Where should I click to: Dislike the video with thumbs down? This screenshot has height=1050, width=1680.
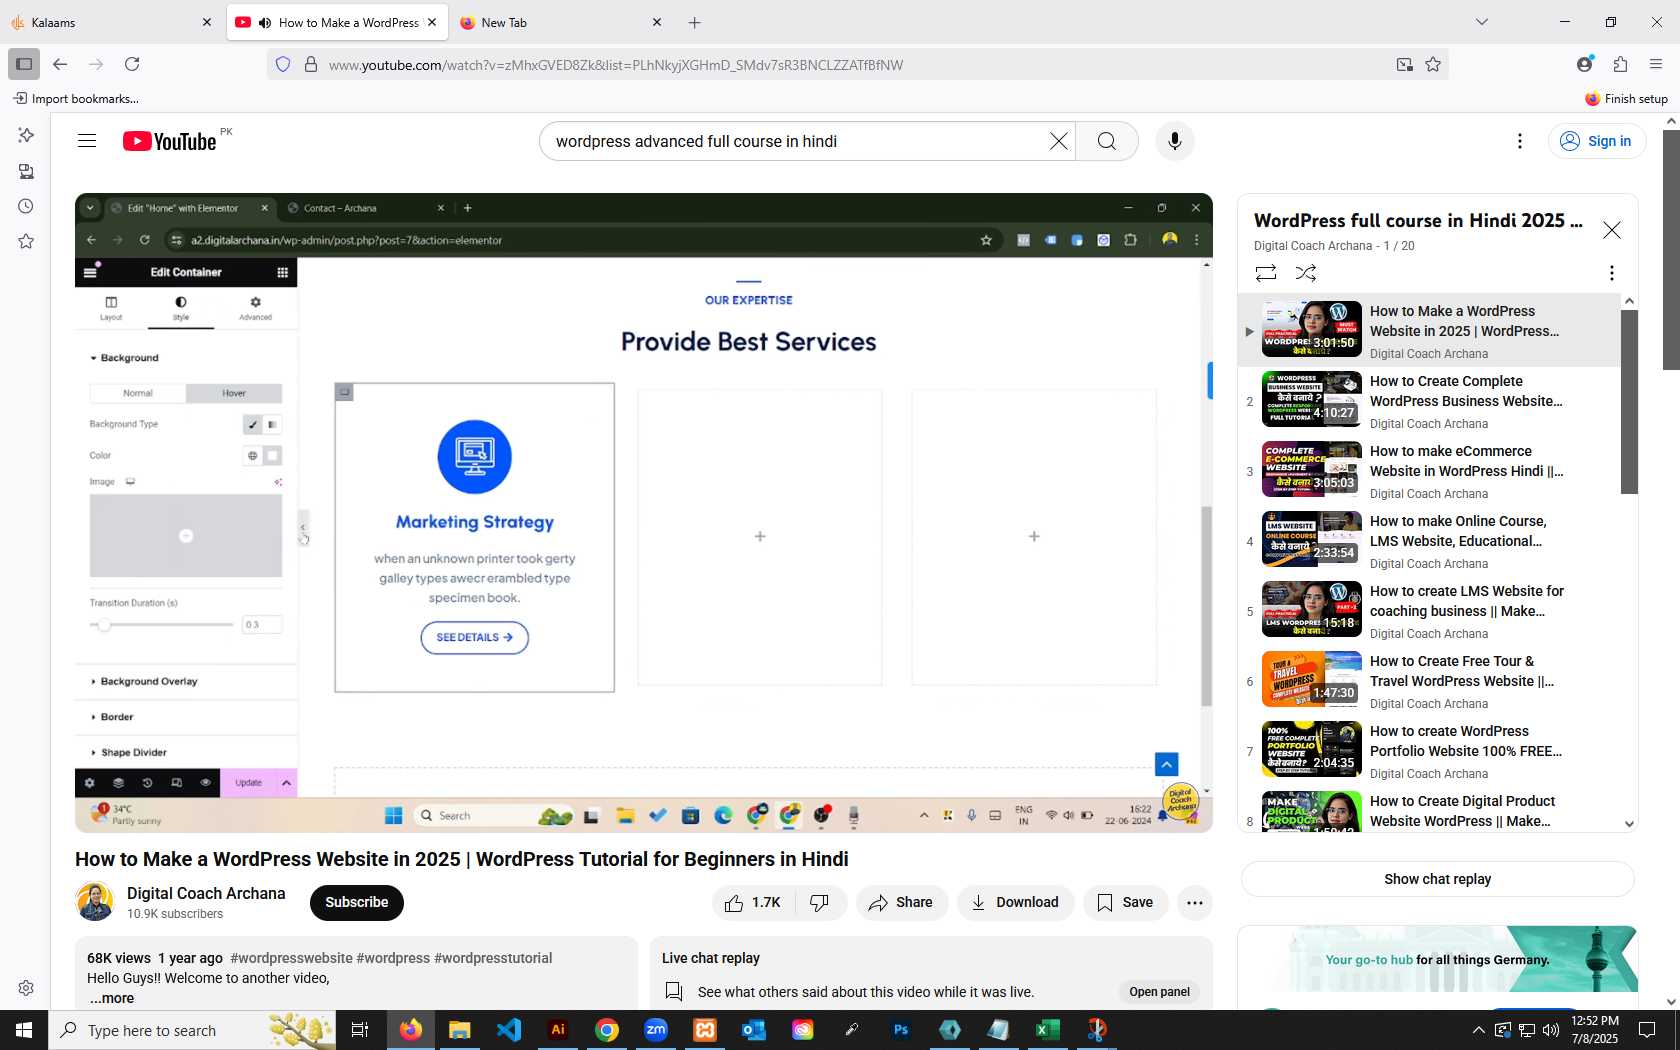pos(820,903)
